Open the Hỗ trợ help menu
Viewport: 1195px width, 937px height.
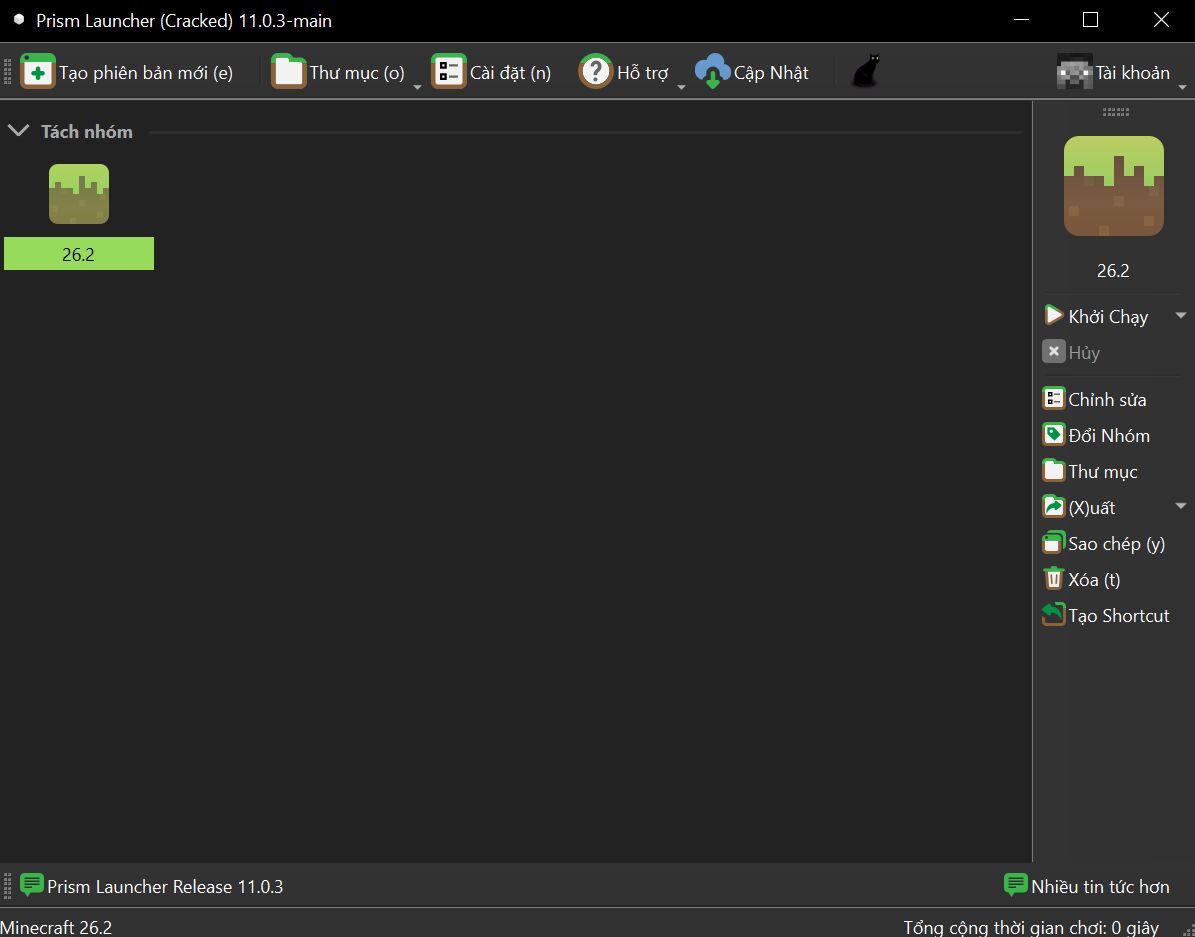(631, 72)
